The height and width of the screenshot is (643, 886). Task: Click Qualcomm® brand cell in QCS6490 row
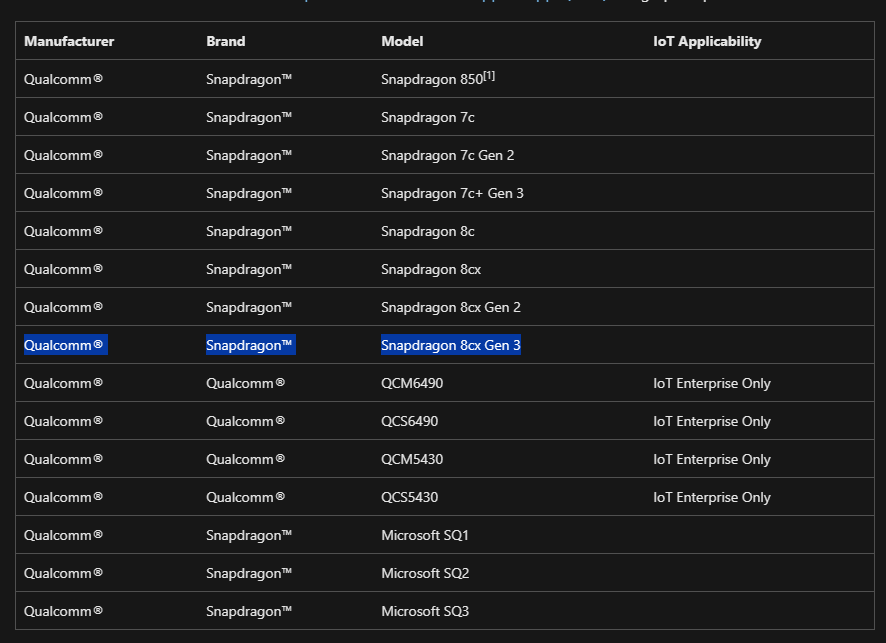245,421
